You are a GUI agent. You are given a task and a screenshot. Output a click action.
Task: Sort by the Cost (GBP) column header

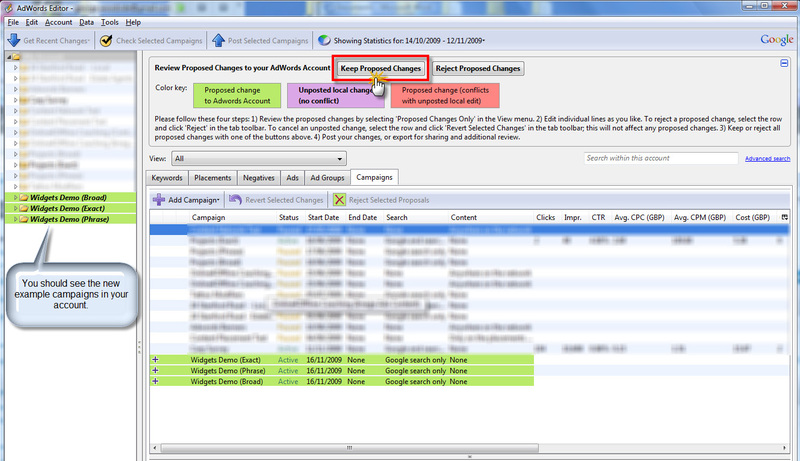[x=754, y=217]
